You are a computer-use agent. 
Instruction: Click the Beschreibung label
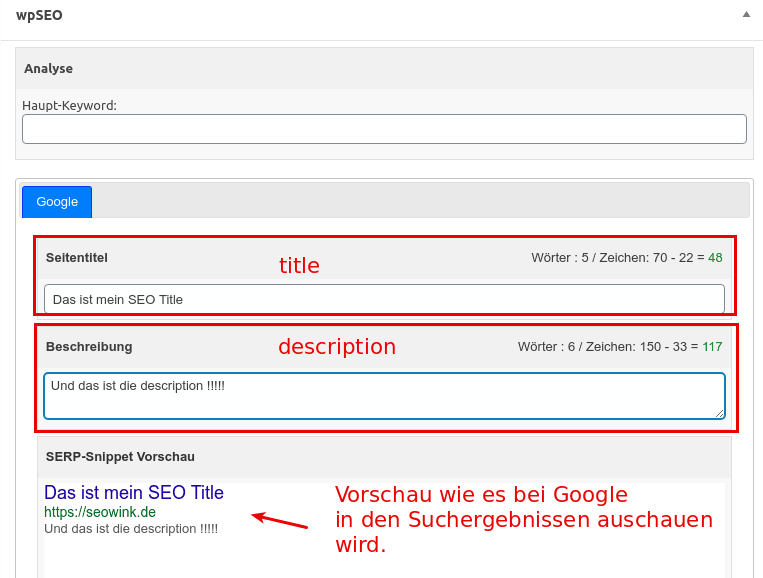coord(89,346)
